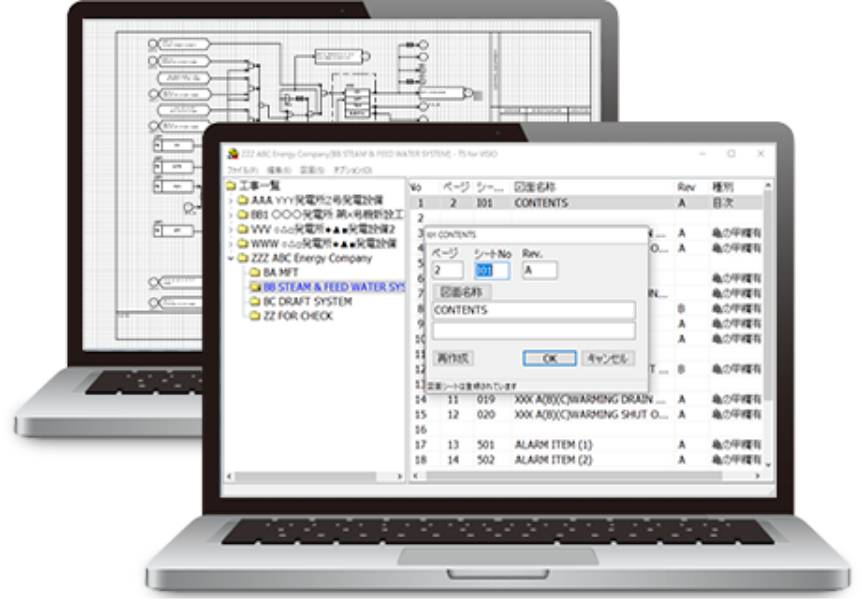The width and height of the screenshot is (861, 599).
Task: Click the ZZ FOR CHECK folder icon
Action: 254,316
